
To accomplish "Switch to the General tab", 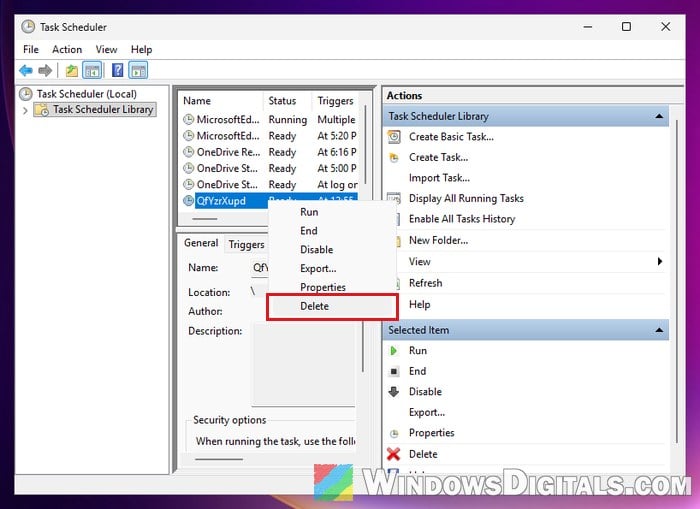I will coord(201,243).
